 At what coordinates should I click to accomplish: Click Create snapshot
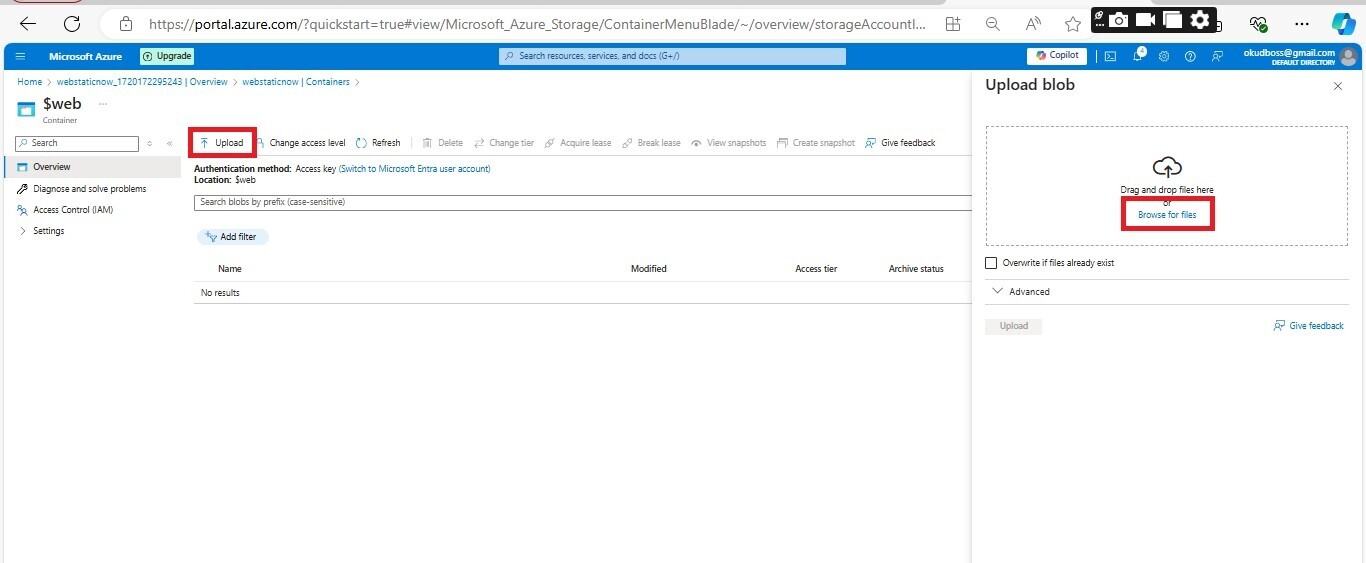[816, 143]
